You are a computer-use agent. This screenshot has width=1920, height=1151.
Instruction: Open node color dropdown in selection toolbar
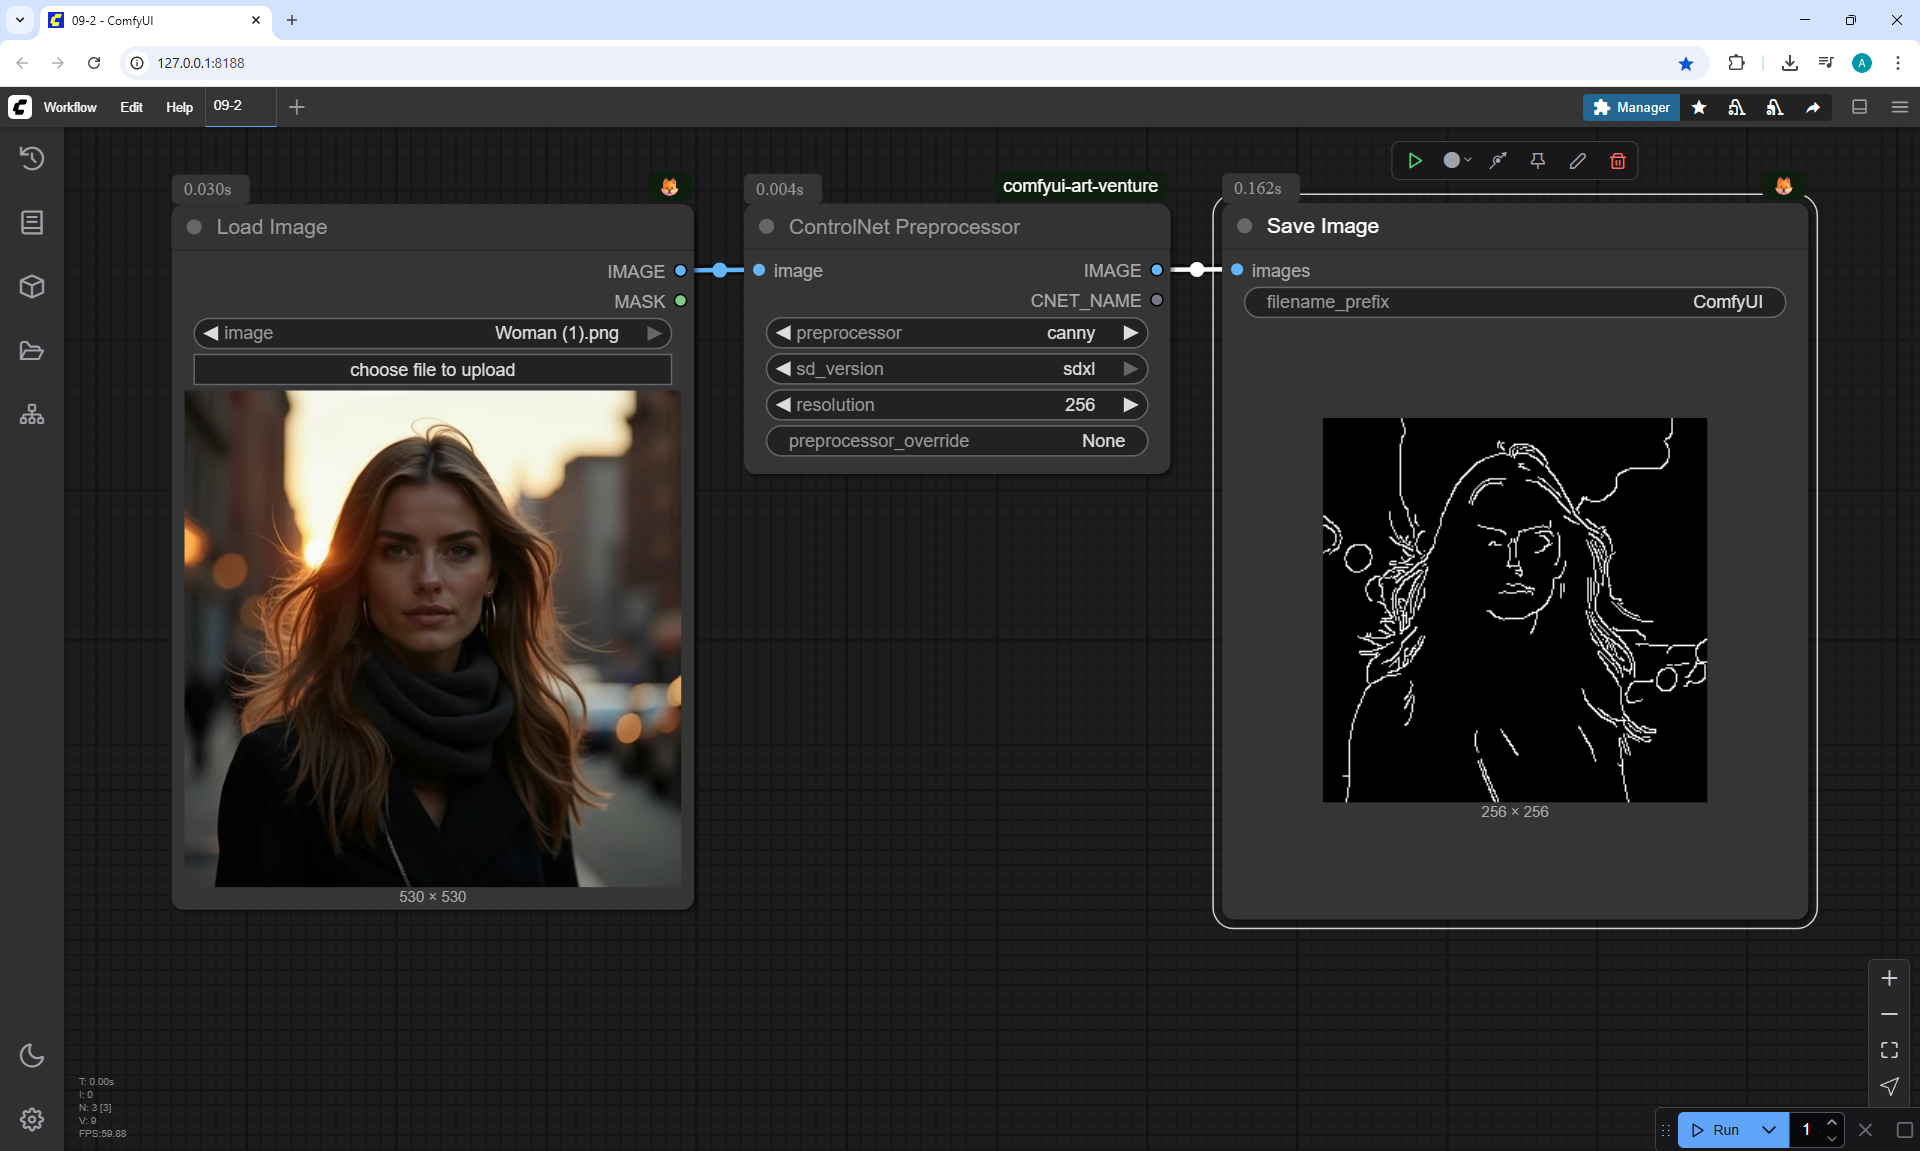coord(1457,161)
